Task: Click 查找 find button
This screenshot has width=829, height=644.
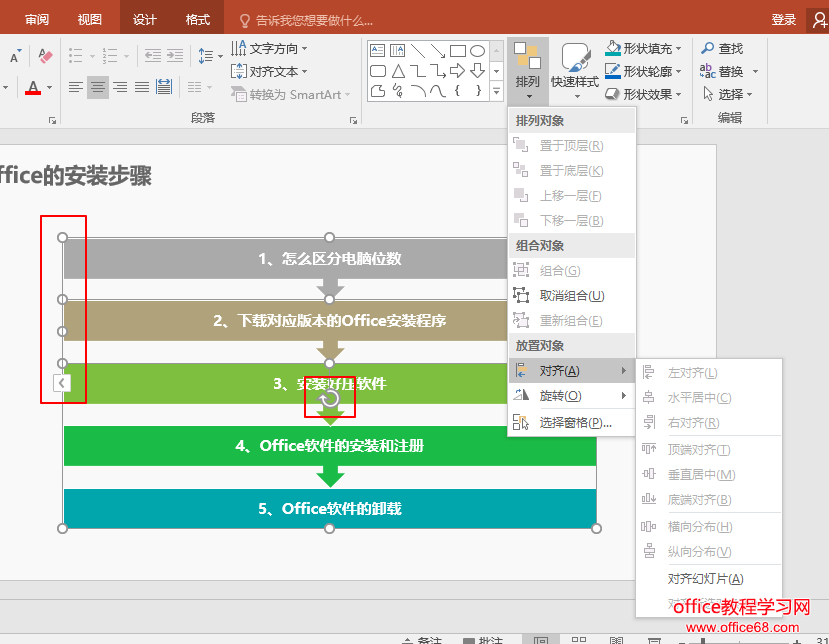Action: (722, 49)
